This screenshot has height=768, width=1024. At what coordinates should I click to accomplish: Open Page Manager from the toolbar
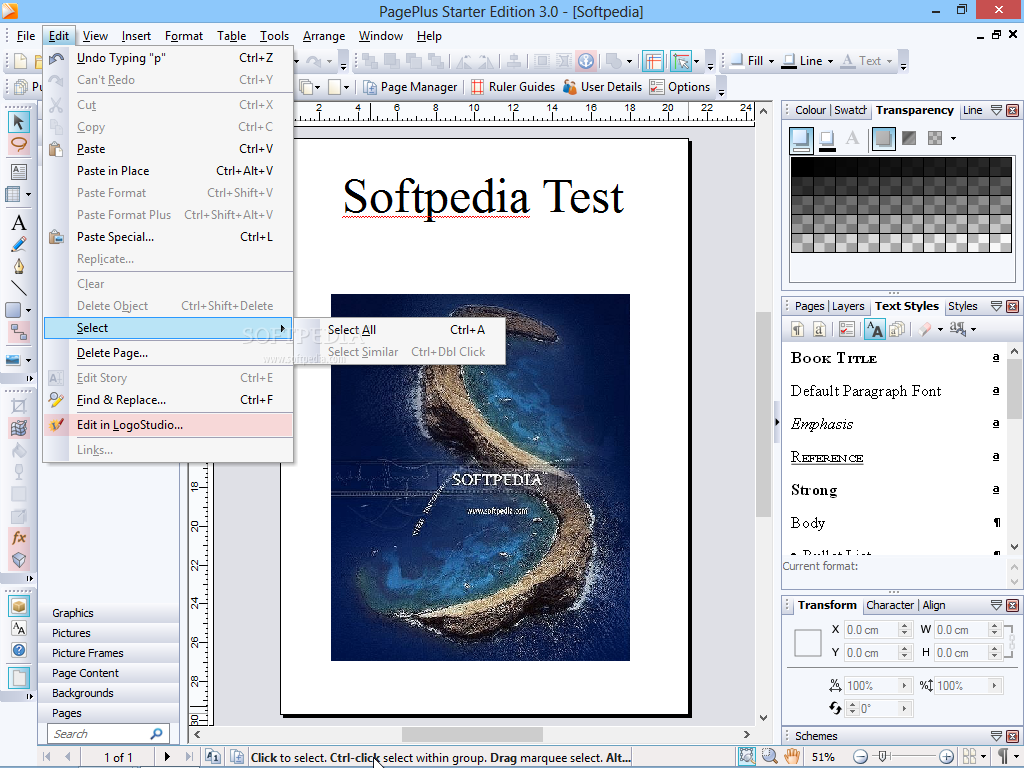point(410,87)
